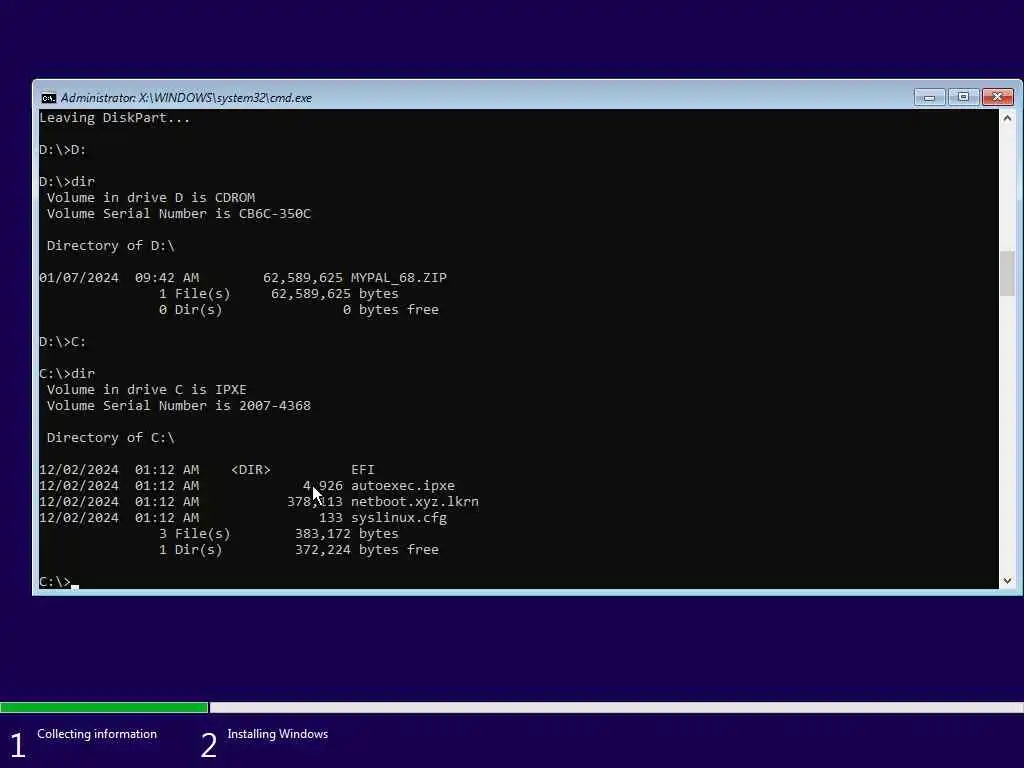Viewport: 1024px width, 768px height.
Task: Click the scrollbar down arrow
Action: (1007, 581)
